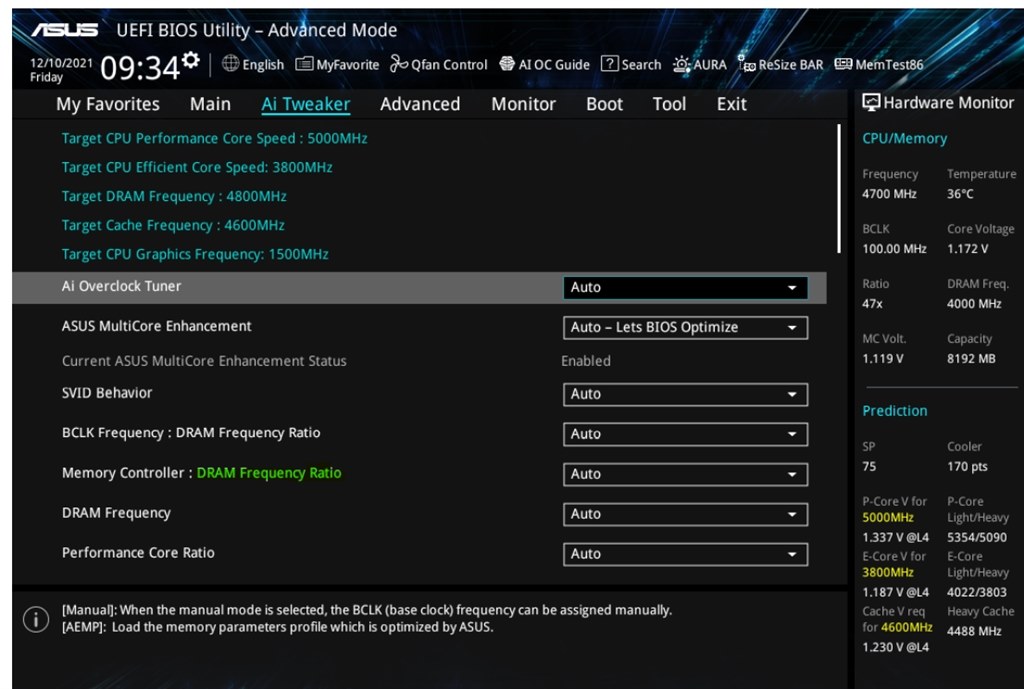Switch to Advanced tab
The width and height of the screenshot is (1024, 689).
420,104
